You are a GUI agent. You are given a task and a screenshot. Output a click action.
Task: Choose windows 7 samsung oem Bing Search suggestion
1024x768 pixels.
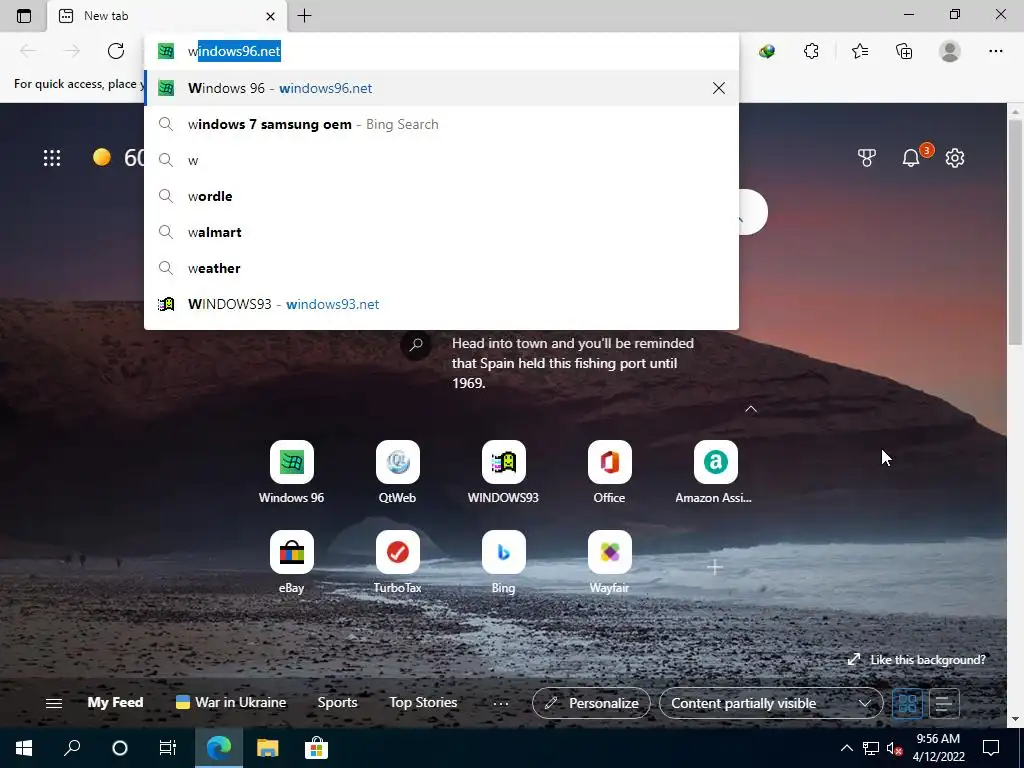(x=441, y=124)
